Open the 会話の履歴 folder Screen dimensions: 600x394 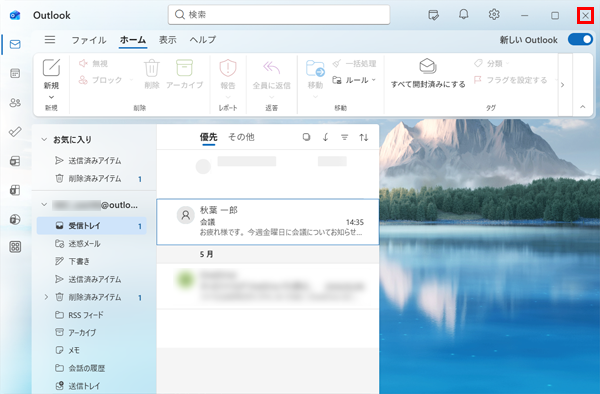pos(92,368)
